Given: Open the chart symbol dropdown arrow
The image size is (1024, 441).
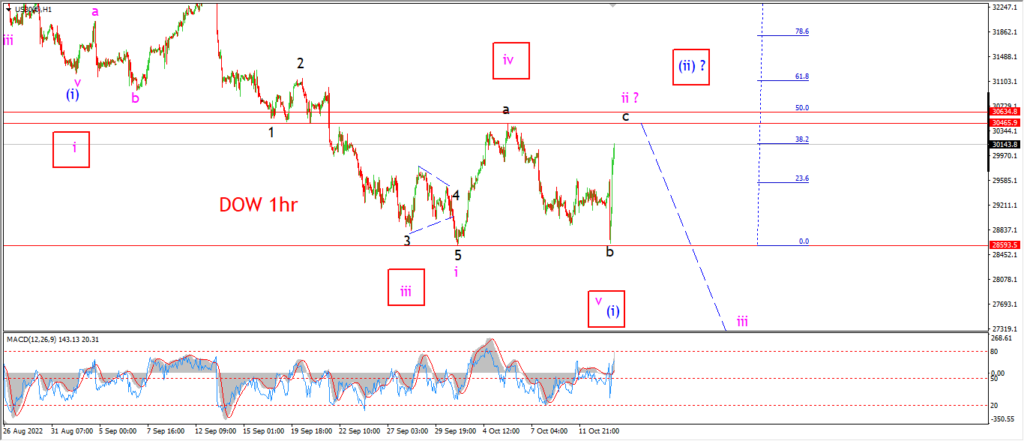Looking at the screenshot, I should 8,10.
